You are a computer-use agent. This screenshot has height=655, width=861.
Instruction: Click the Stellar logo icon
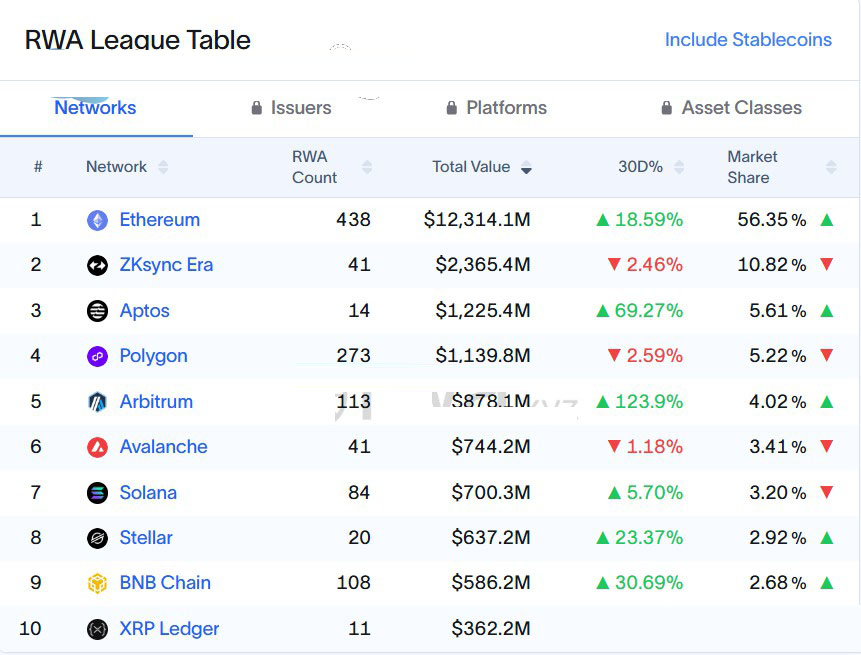97,538
